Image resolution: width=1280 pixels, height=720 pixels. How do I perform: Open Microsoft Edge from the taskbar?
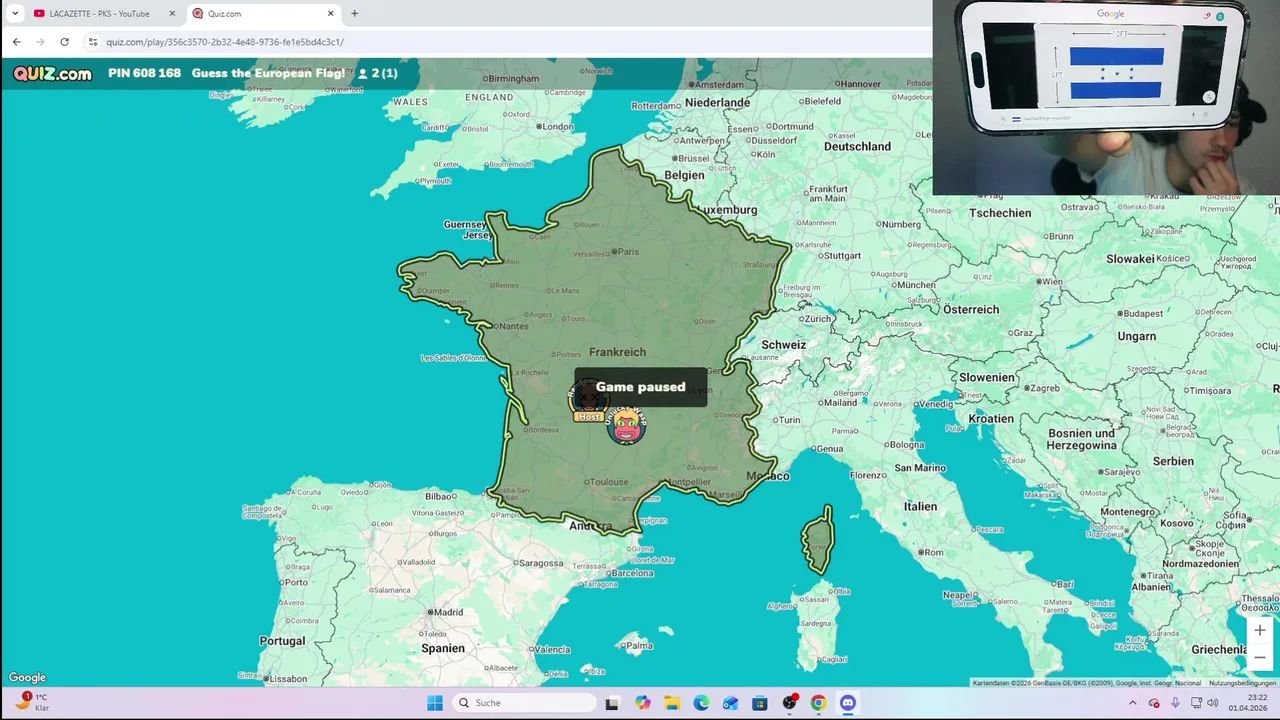point(701,703)
